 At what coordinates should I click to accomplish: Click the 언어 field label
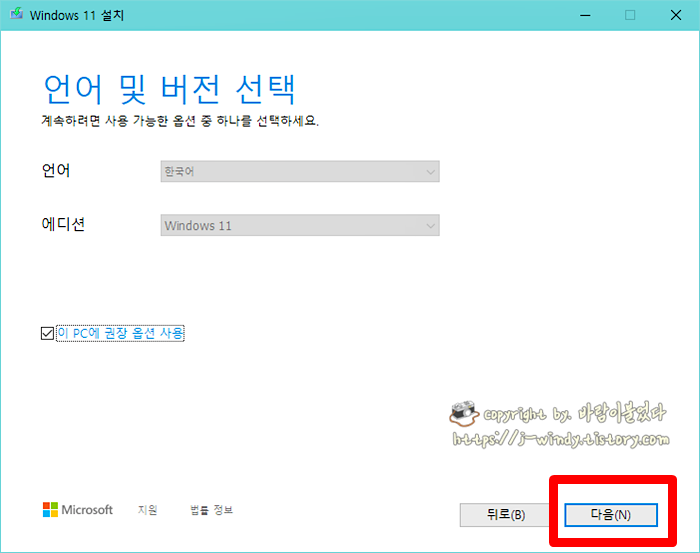[x=56, y=170]
